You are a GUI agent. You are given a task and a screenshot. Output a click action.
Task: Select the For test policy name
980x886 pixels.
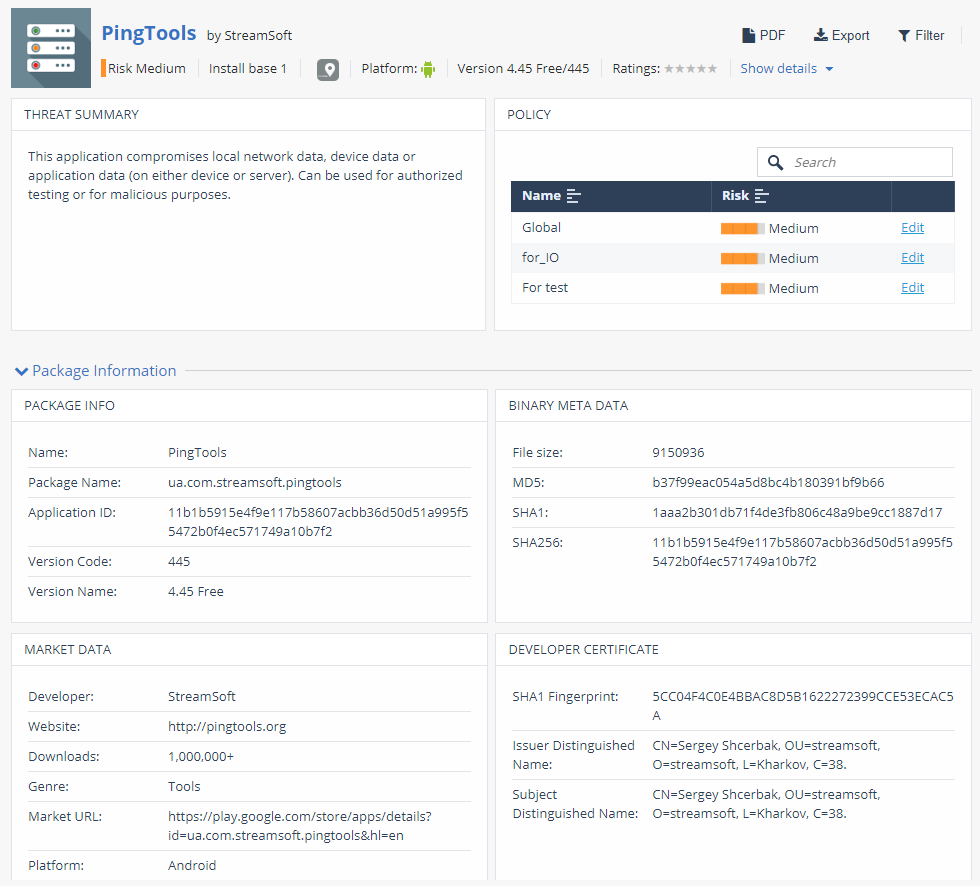tap(545, 288)
